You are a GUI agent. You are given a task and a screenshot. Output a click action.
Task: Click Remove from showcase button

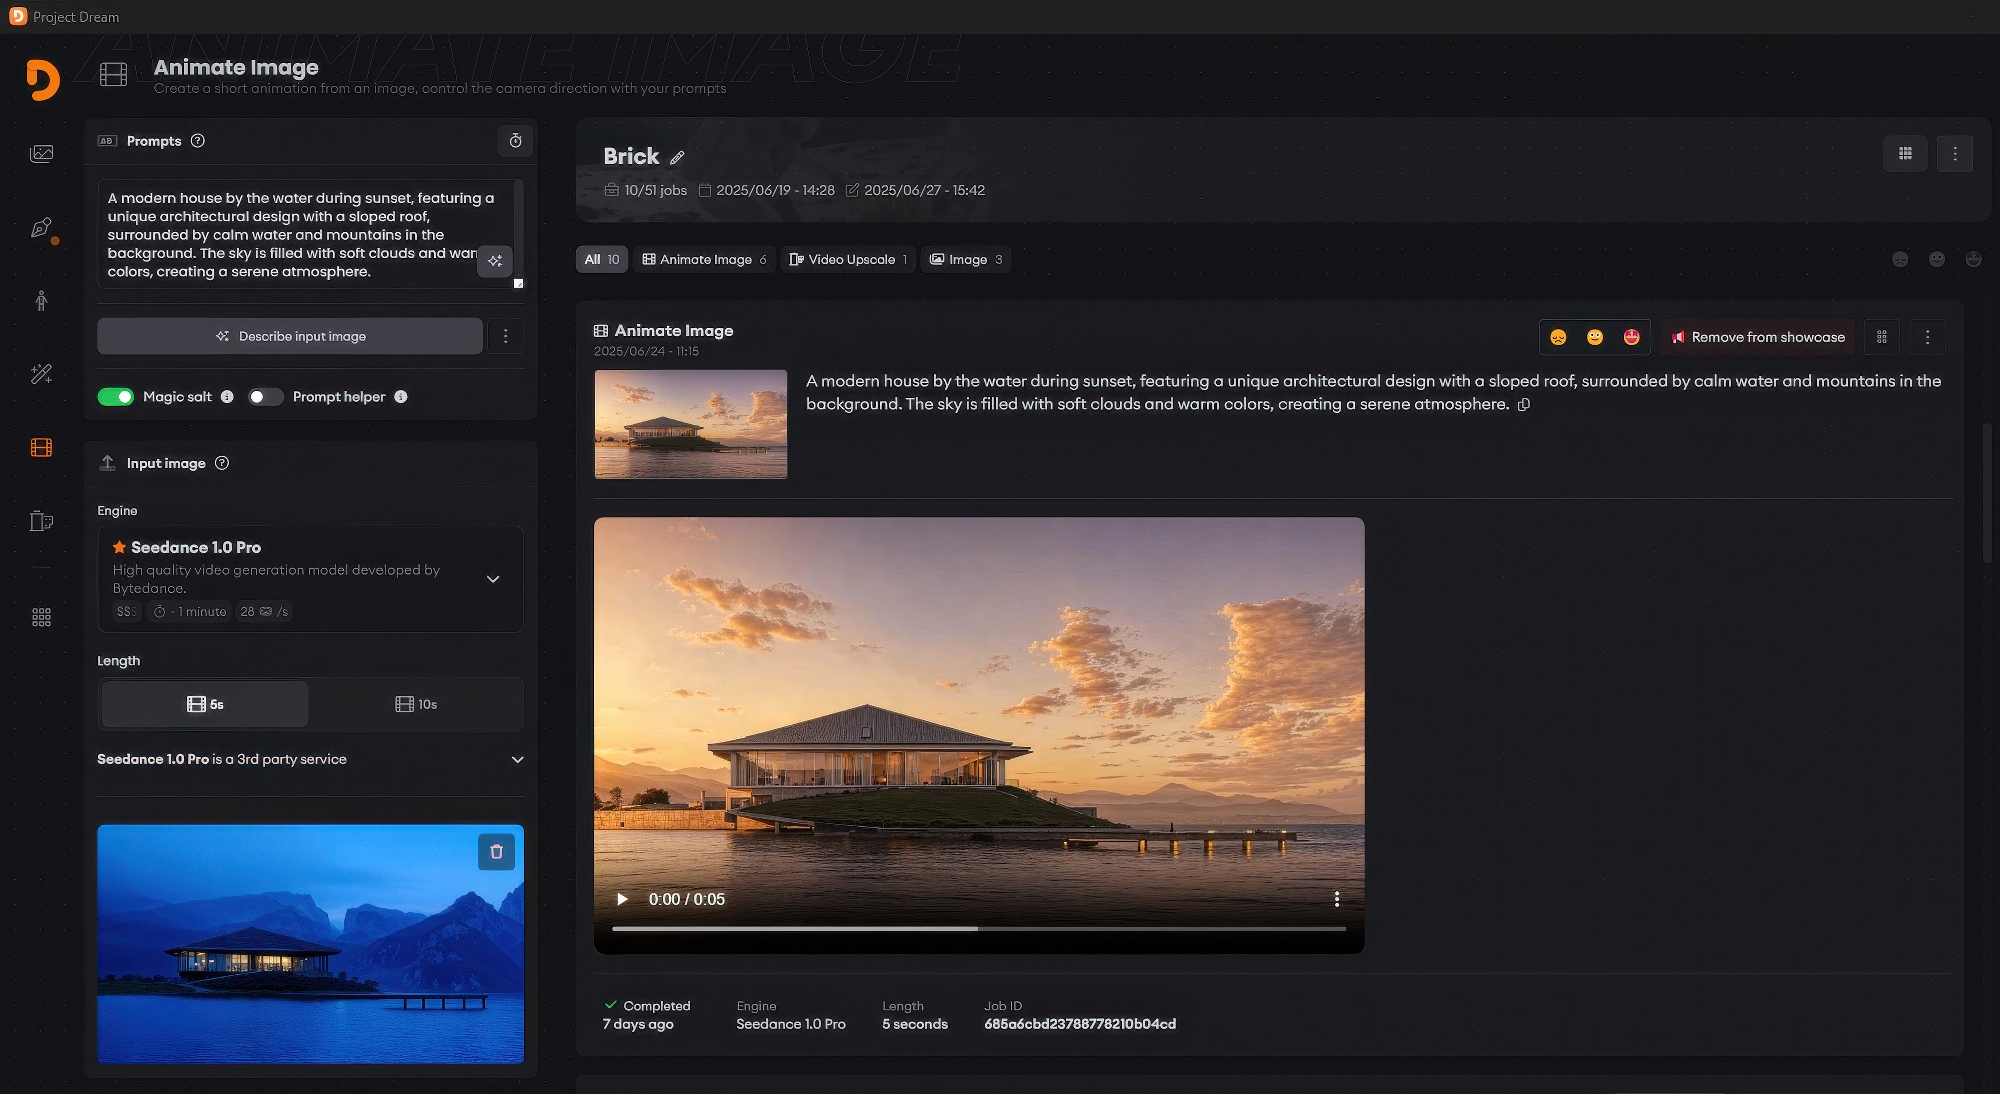[1758, 337]
